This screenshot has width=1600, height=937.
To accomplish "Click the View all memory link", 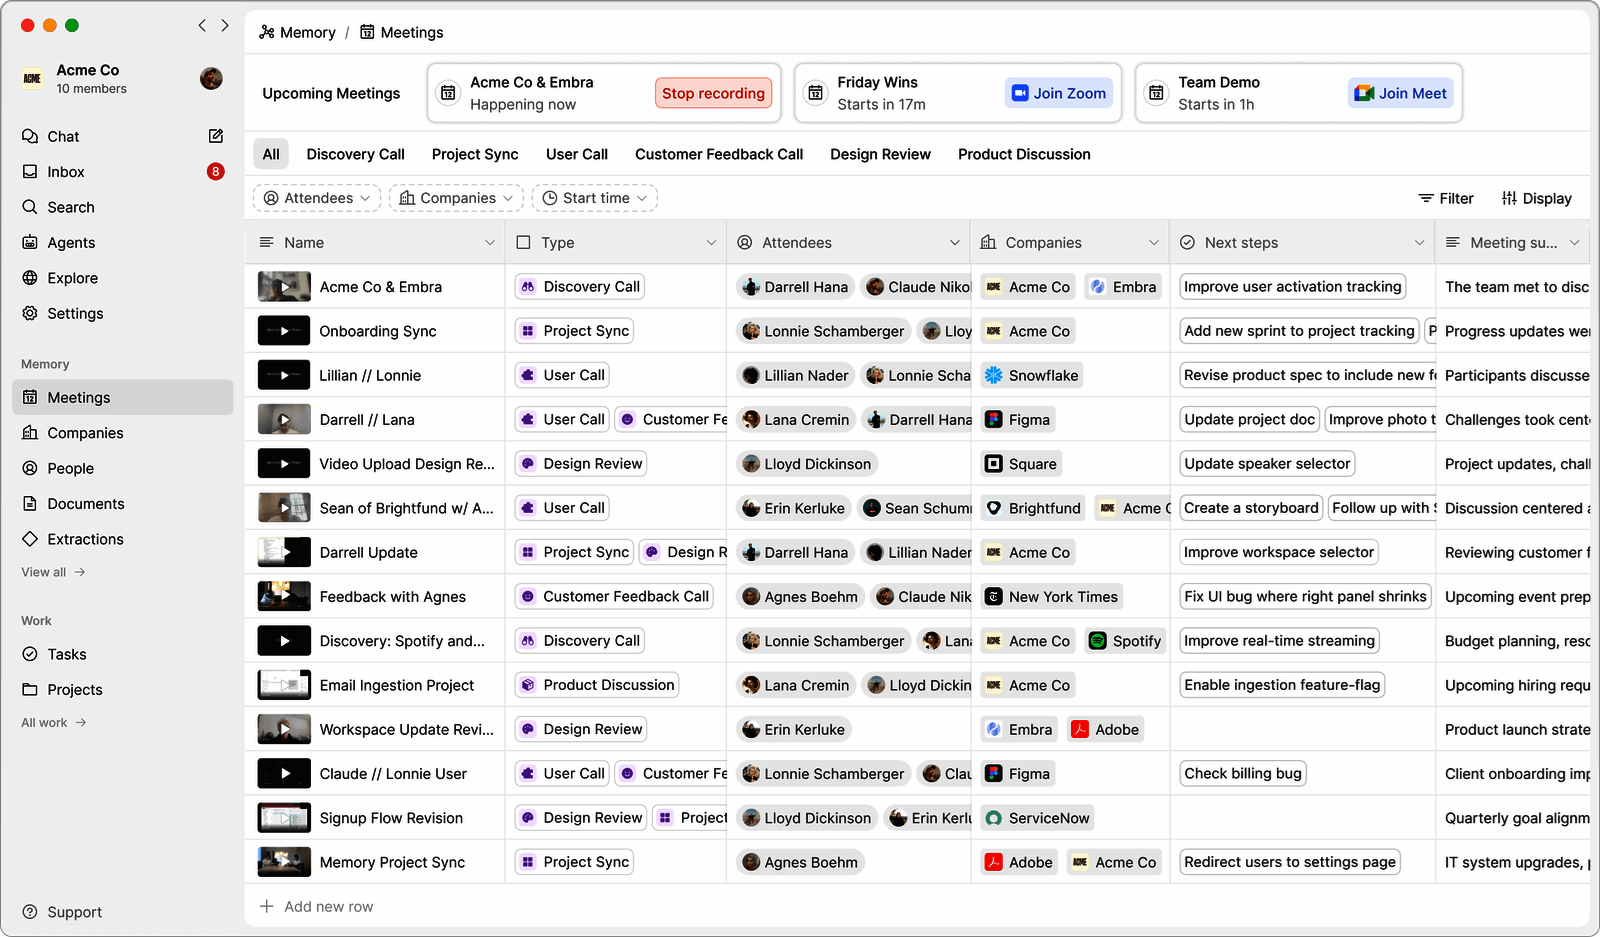I will point(53,572).
